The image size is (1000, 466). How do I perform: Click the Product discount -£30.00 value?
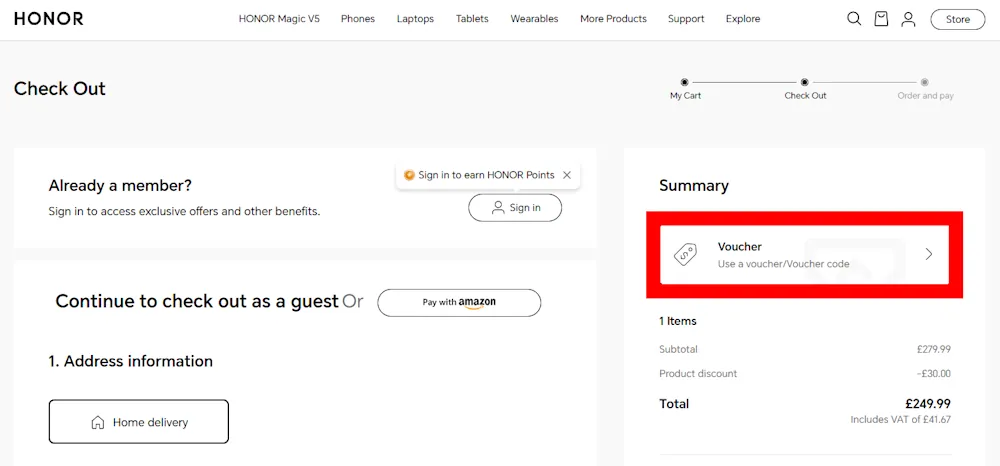(933, 374)
